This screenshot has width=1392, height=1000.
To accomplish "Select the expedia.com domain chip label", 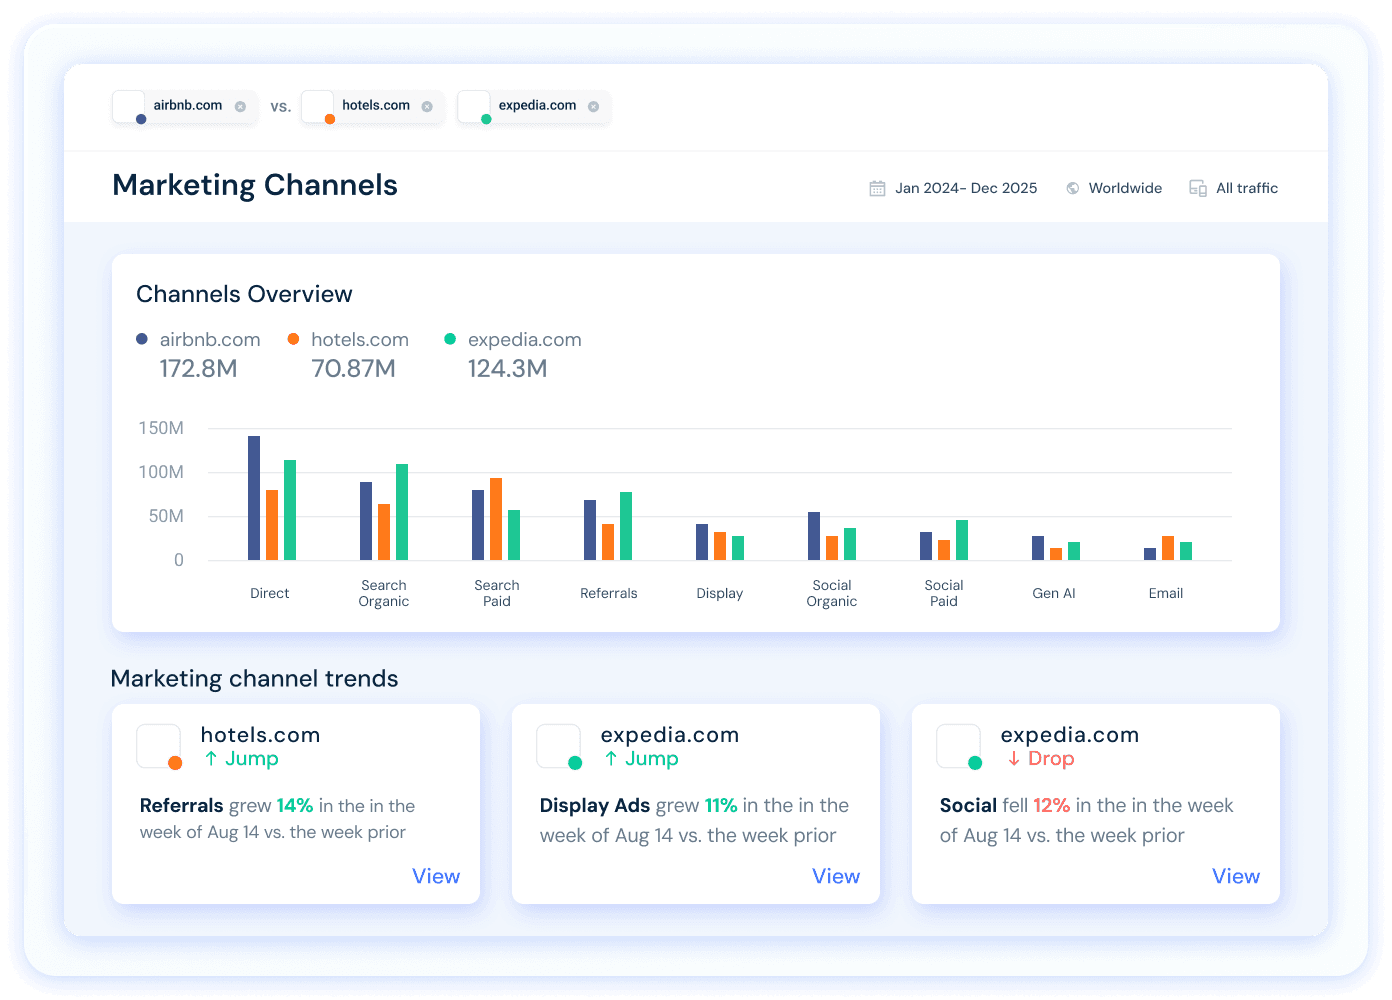I will tap(537, 105).
